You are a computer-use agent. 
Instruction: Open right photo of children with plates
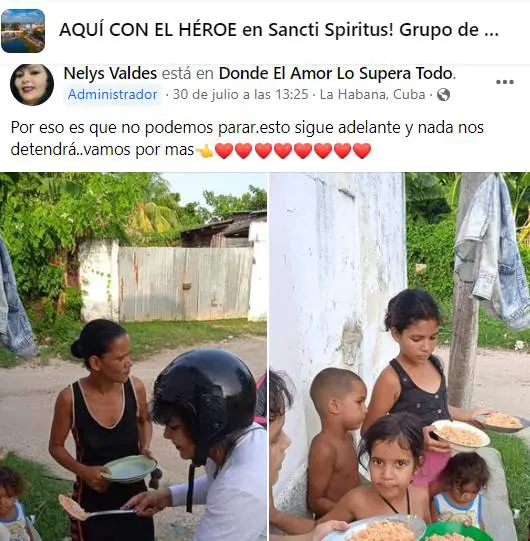(400, 356)
